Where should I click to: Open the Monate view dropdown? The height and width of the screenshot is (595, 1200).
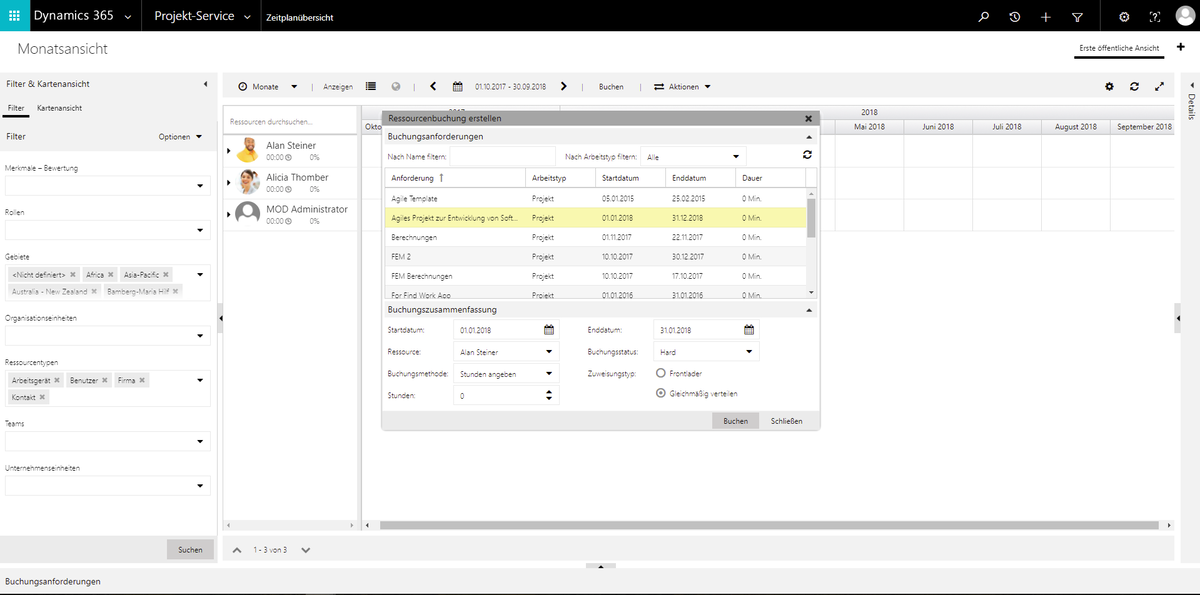pos(294,87)
